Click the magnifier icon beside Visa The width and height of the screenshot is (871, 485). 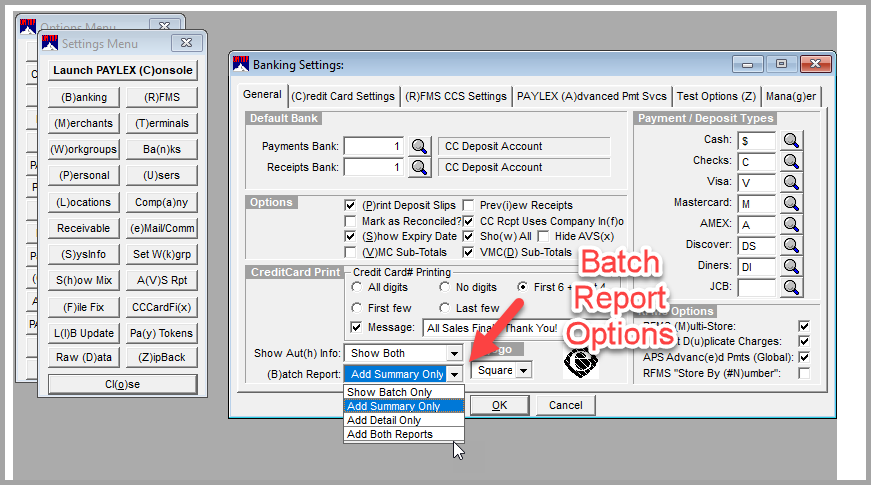[x=792, y=182]
